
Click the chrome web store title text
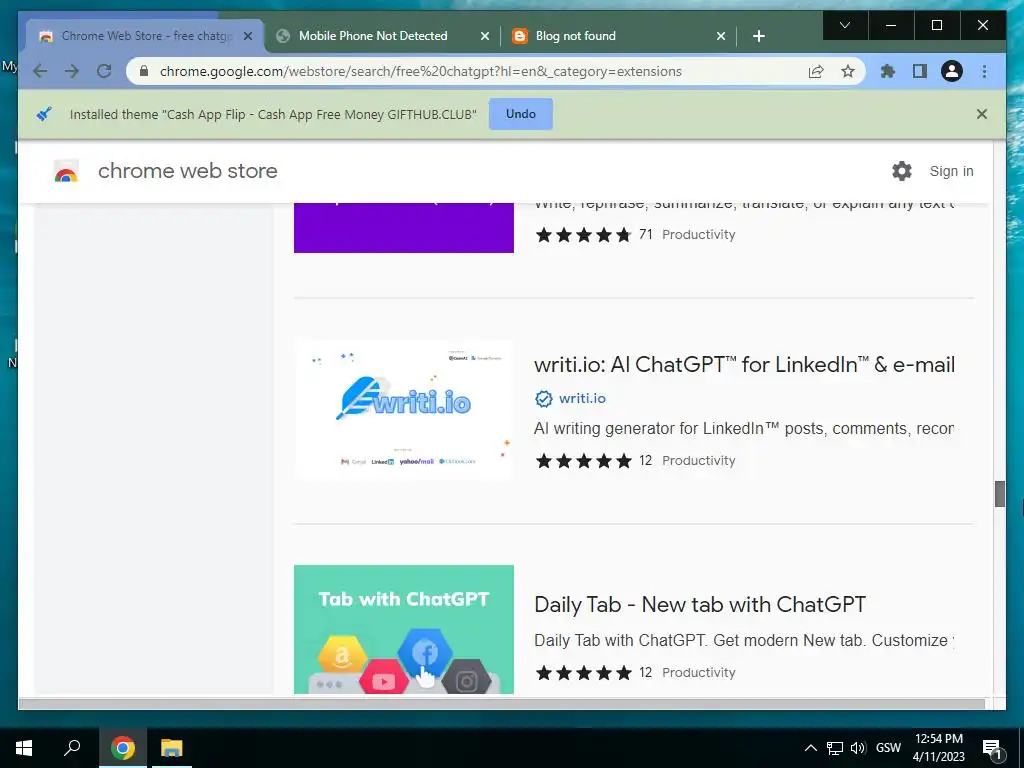click(x=188, y=171)
